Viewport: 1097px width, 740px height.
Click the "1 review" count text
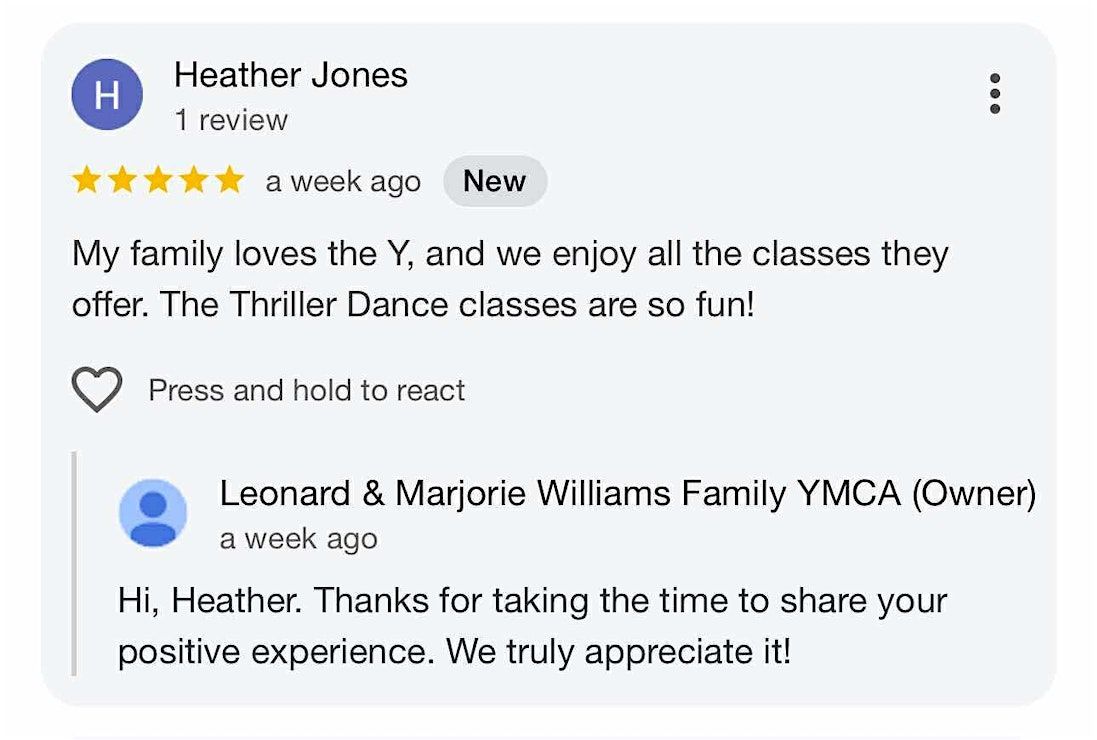[x=230, y=120]
